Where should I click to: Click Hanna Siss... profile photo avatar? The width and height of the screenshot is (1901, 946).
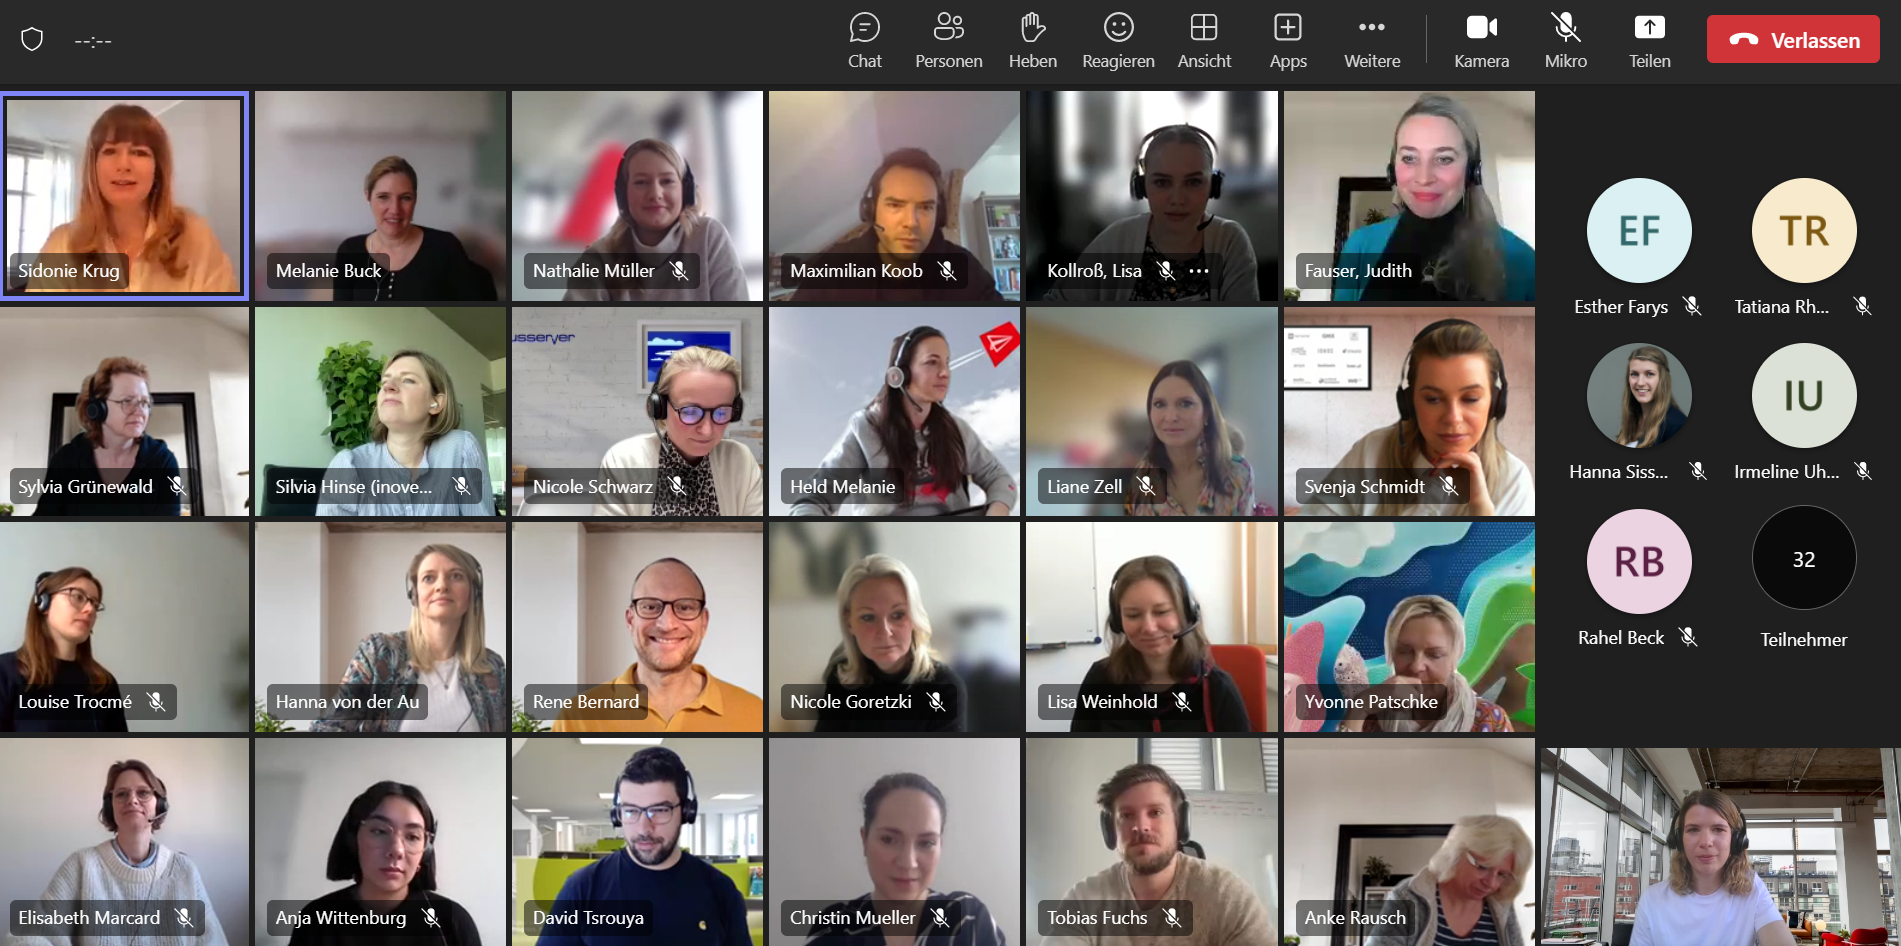[x=1639, y=396]
